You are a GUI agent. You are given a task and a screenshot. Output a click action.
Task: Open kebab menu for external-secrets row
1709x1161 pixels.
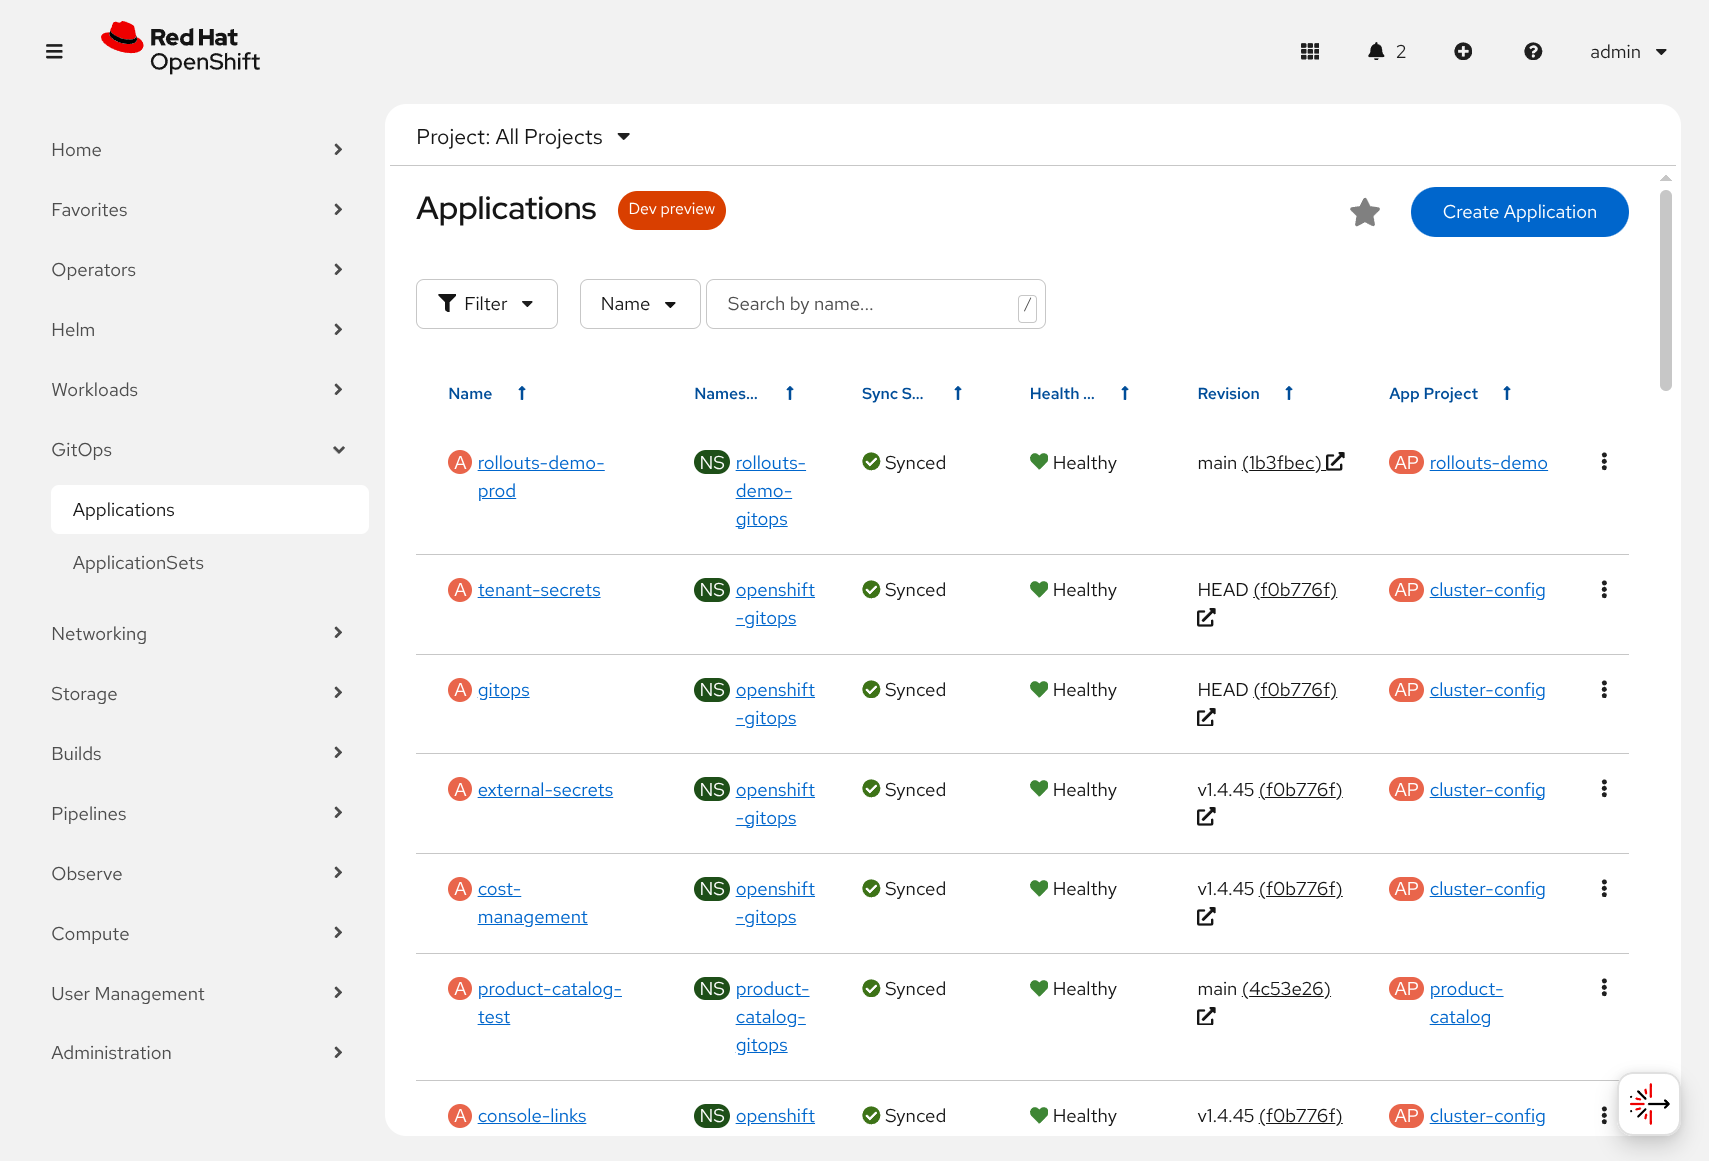(x=1603, y=789)
